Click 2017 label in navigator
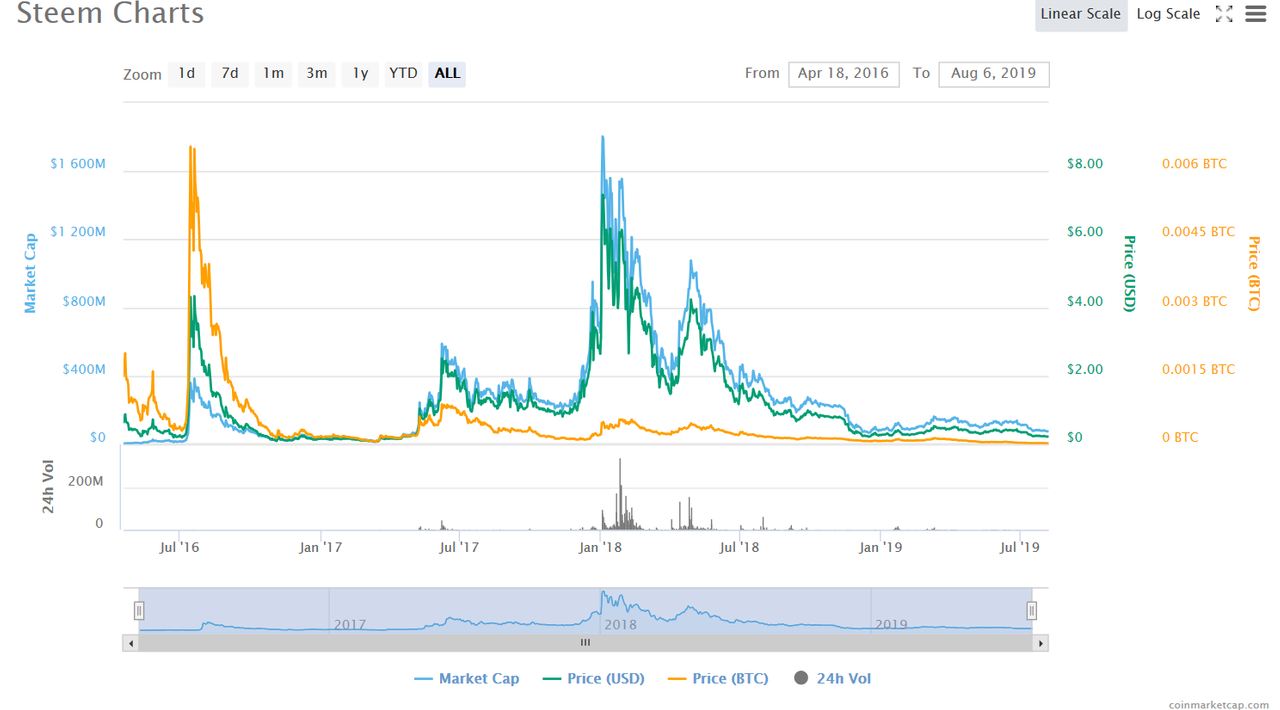 pyautogui.click(x=349, y=624)
